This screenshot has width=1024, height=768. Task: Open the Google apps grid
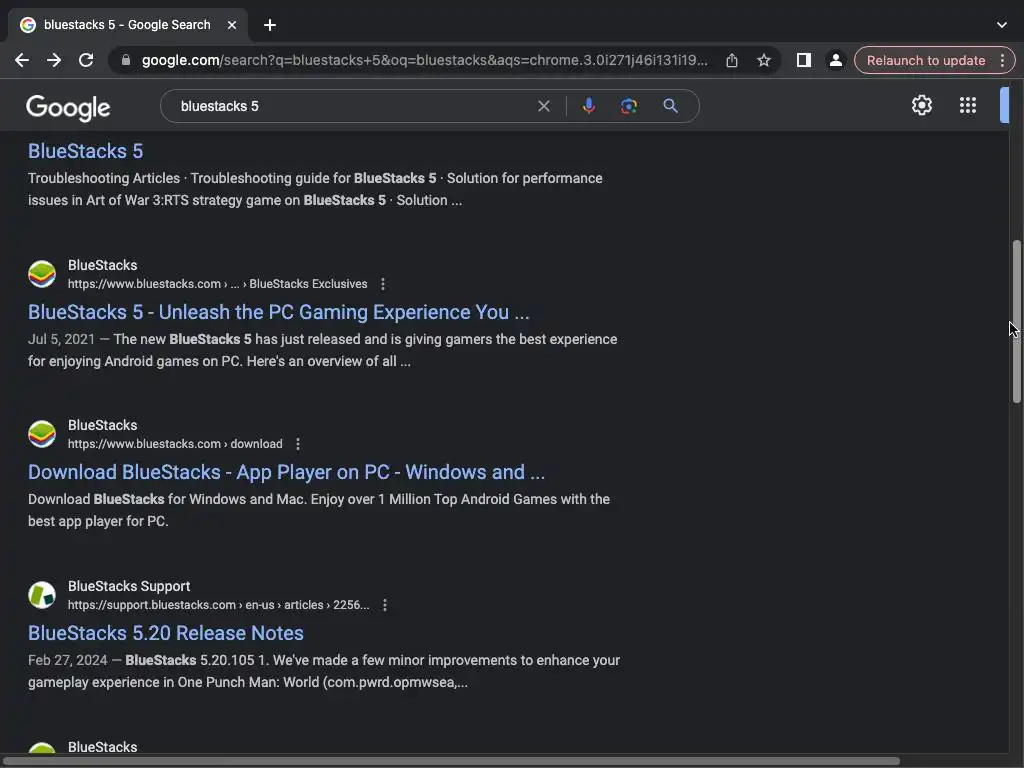tap(968, 105)
